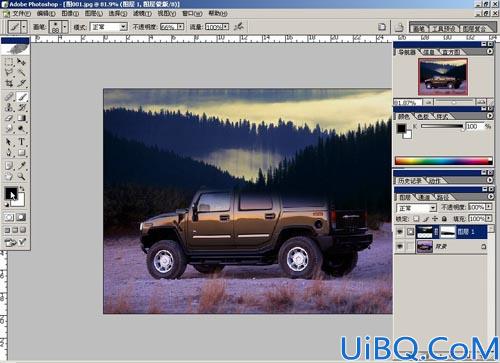Open the brush mode dropdown
The height and width of the screenshot is (363, 500).
point(109,27)
